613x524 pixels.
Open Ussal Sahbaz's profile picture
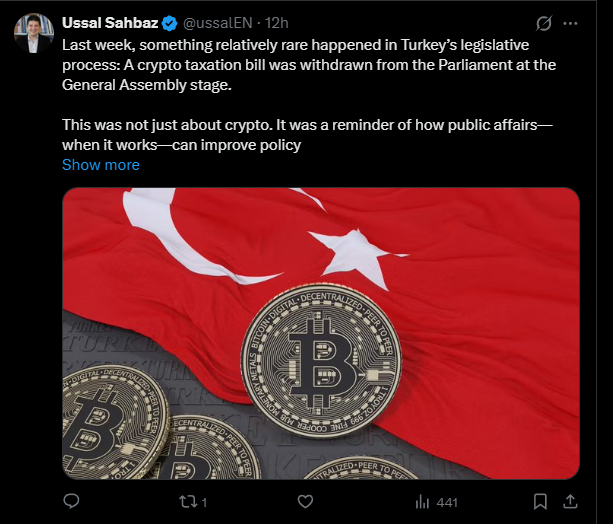[x=34, y=34]
